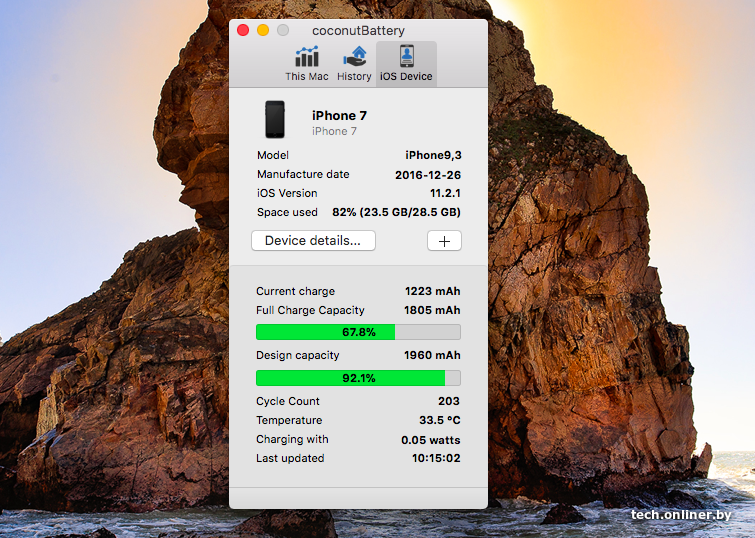Click the temperature value 33.5 °C
The width and height of the screenshot is (755, 538).
(440, 420)
